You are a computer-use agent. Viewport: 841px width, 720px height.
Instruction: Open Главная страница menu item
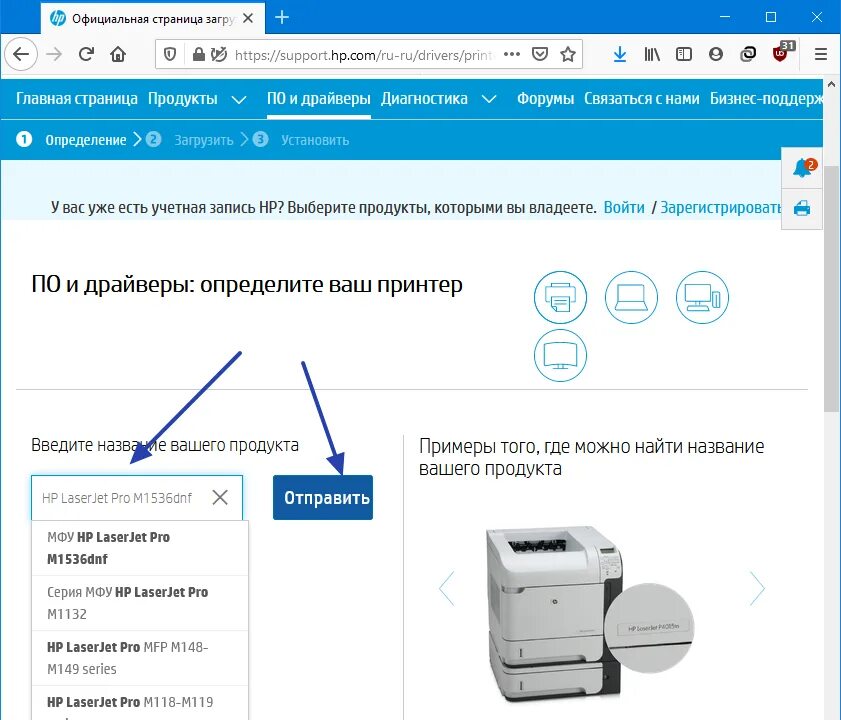77,99
